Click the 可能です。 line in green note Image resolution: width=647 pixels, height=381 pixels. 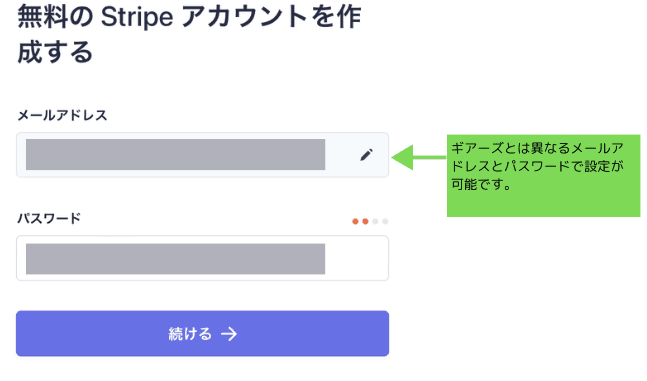[x=482, y=184]
